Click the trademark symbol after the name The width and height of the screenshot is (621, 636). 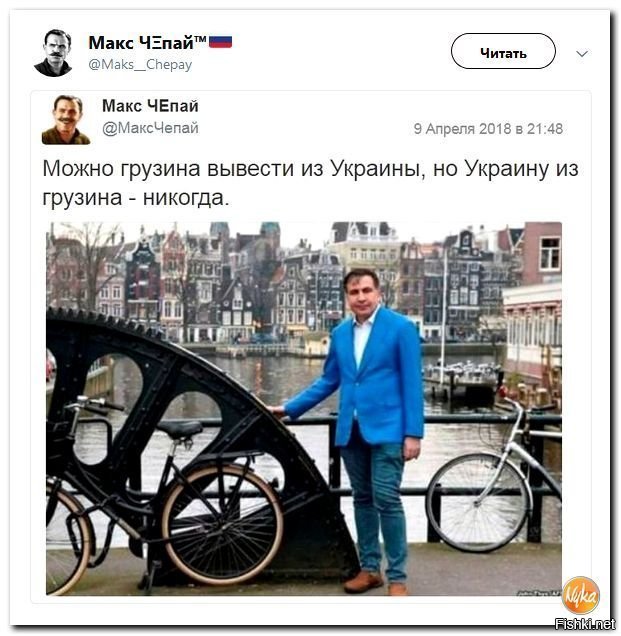click(200, 39)
